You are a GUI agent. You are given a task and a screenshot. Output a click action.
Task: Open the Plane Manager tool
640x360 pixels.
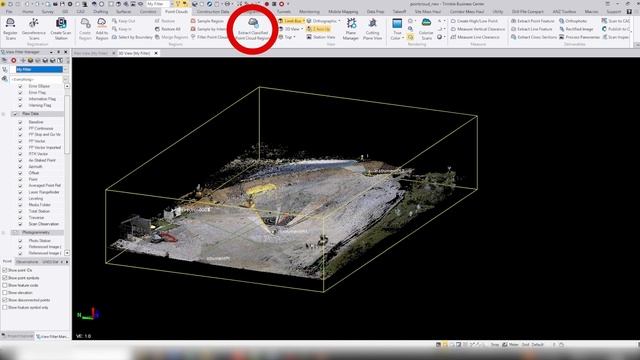pyautogui.click(x=351, y=29)
